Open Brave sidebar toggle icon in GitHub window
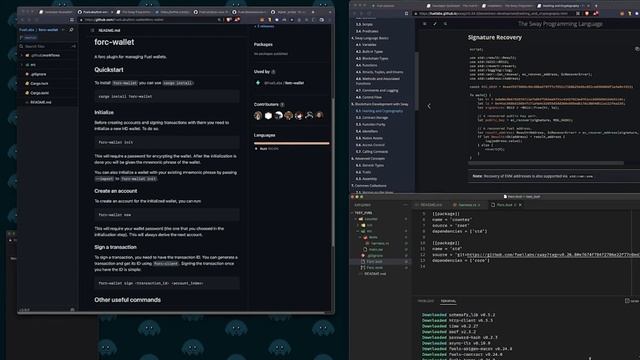Viewport: 640px width, 360px height. click(x=72, y=20)
